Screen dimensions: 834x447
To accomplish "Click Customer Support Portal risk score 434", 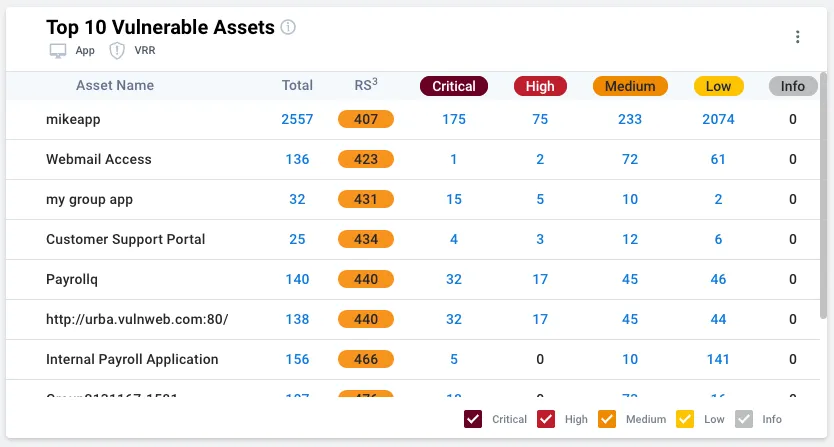I will [x=366, y=239].
